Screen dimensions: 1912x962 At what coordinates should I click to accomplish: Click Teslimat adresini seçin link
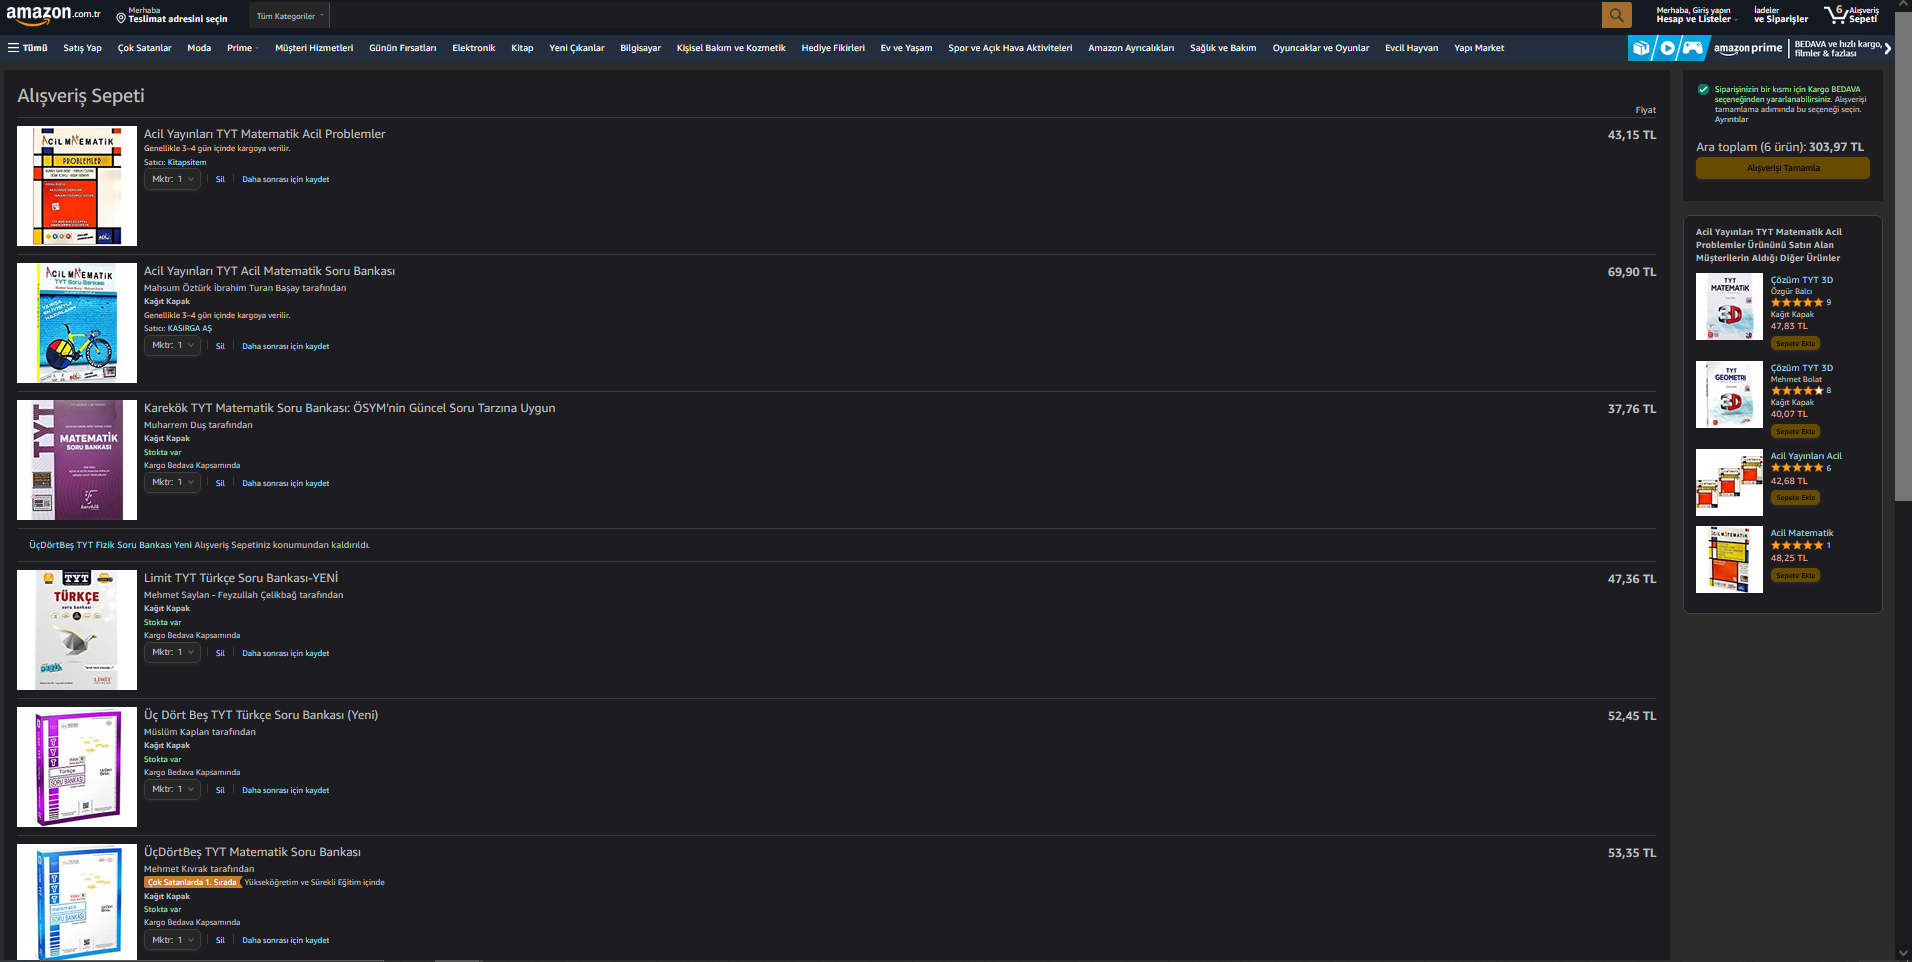click(x=178, y=19)
